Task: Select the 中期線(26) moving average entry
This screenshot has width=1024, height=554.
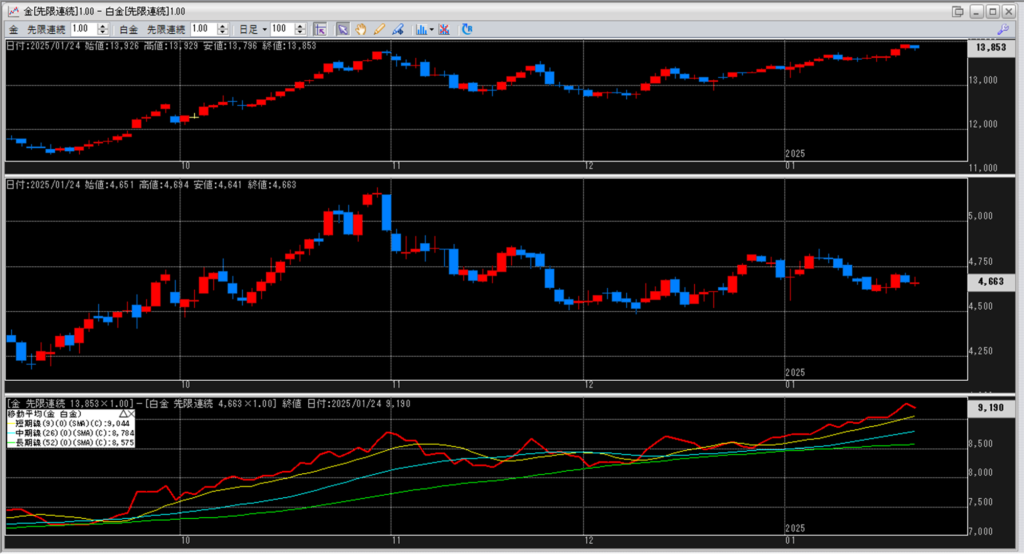Action: coord(71,432)
